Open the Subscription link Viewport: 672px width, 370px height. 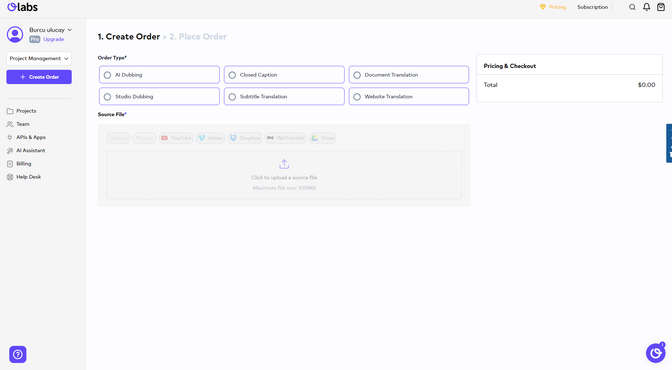(592, 7)
